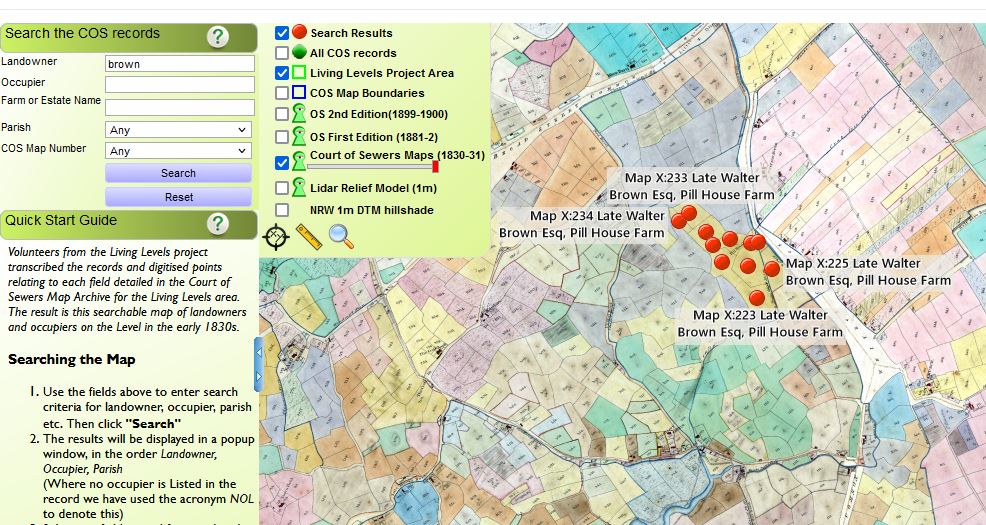The height and width of the screenshot is (525, 986).
Task: Click the OS First Edition eye icon
Action: (x=299, y=136)
